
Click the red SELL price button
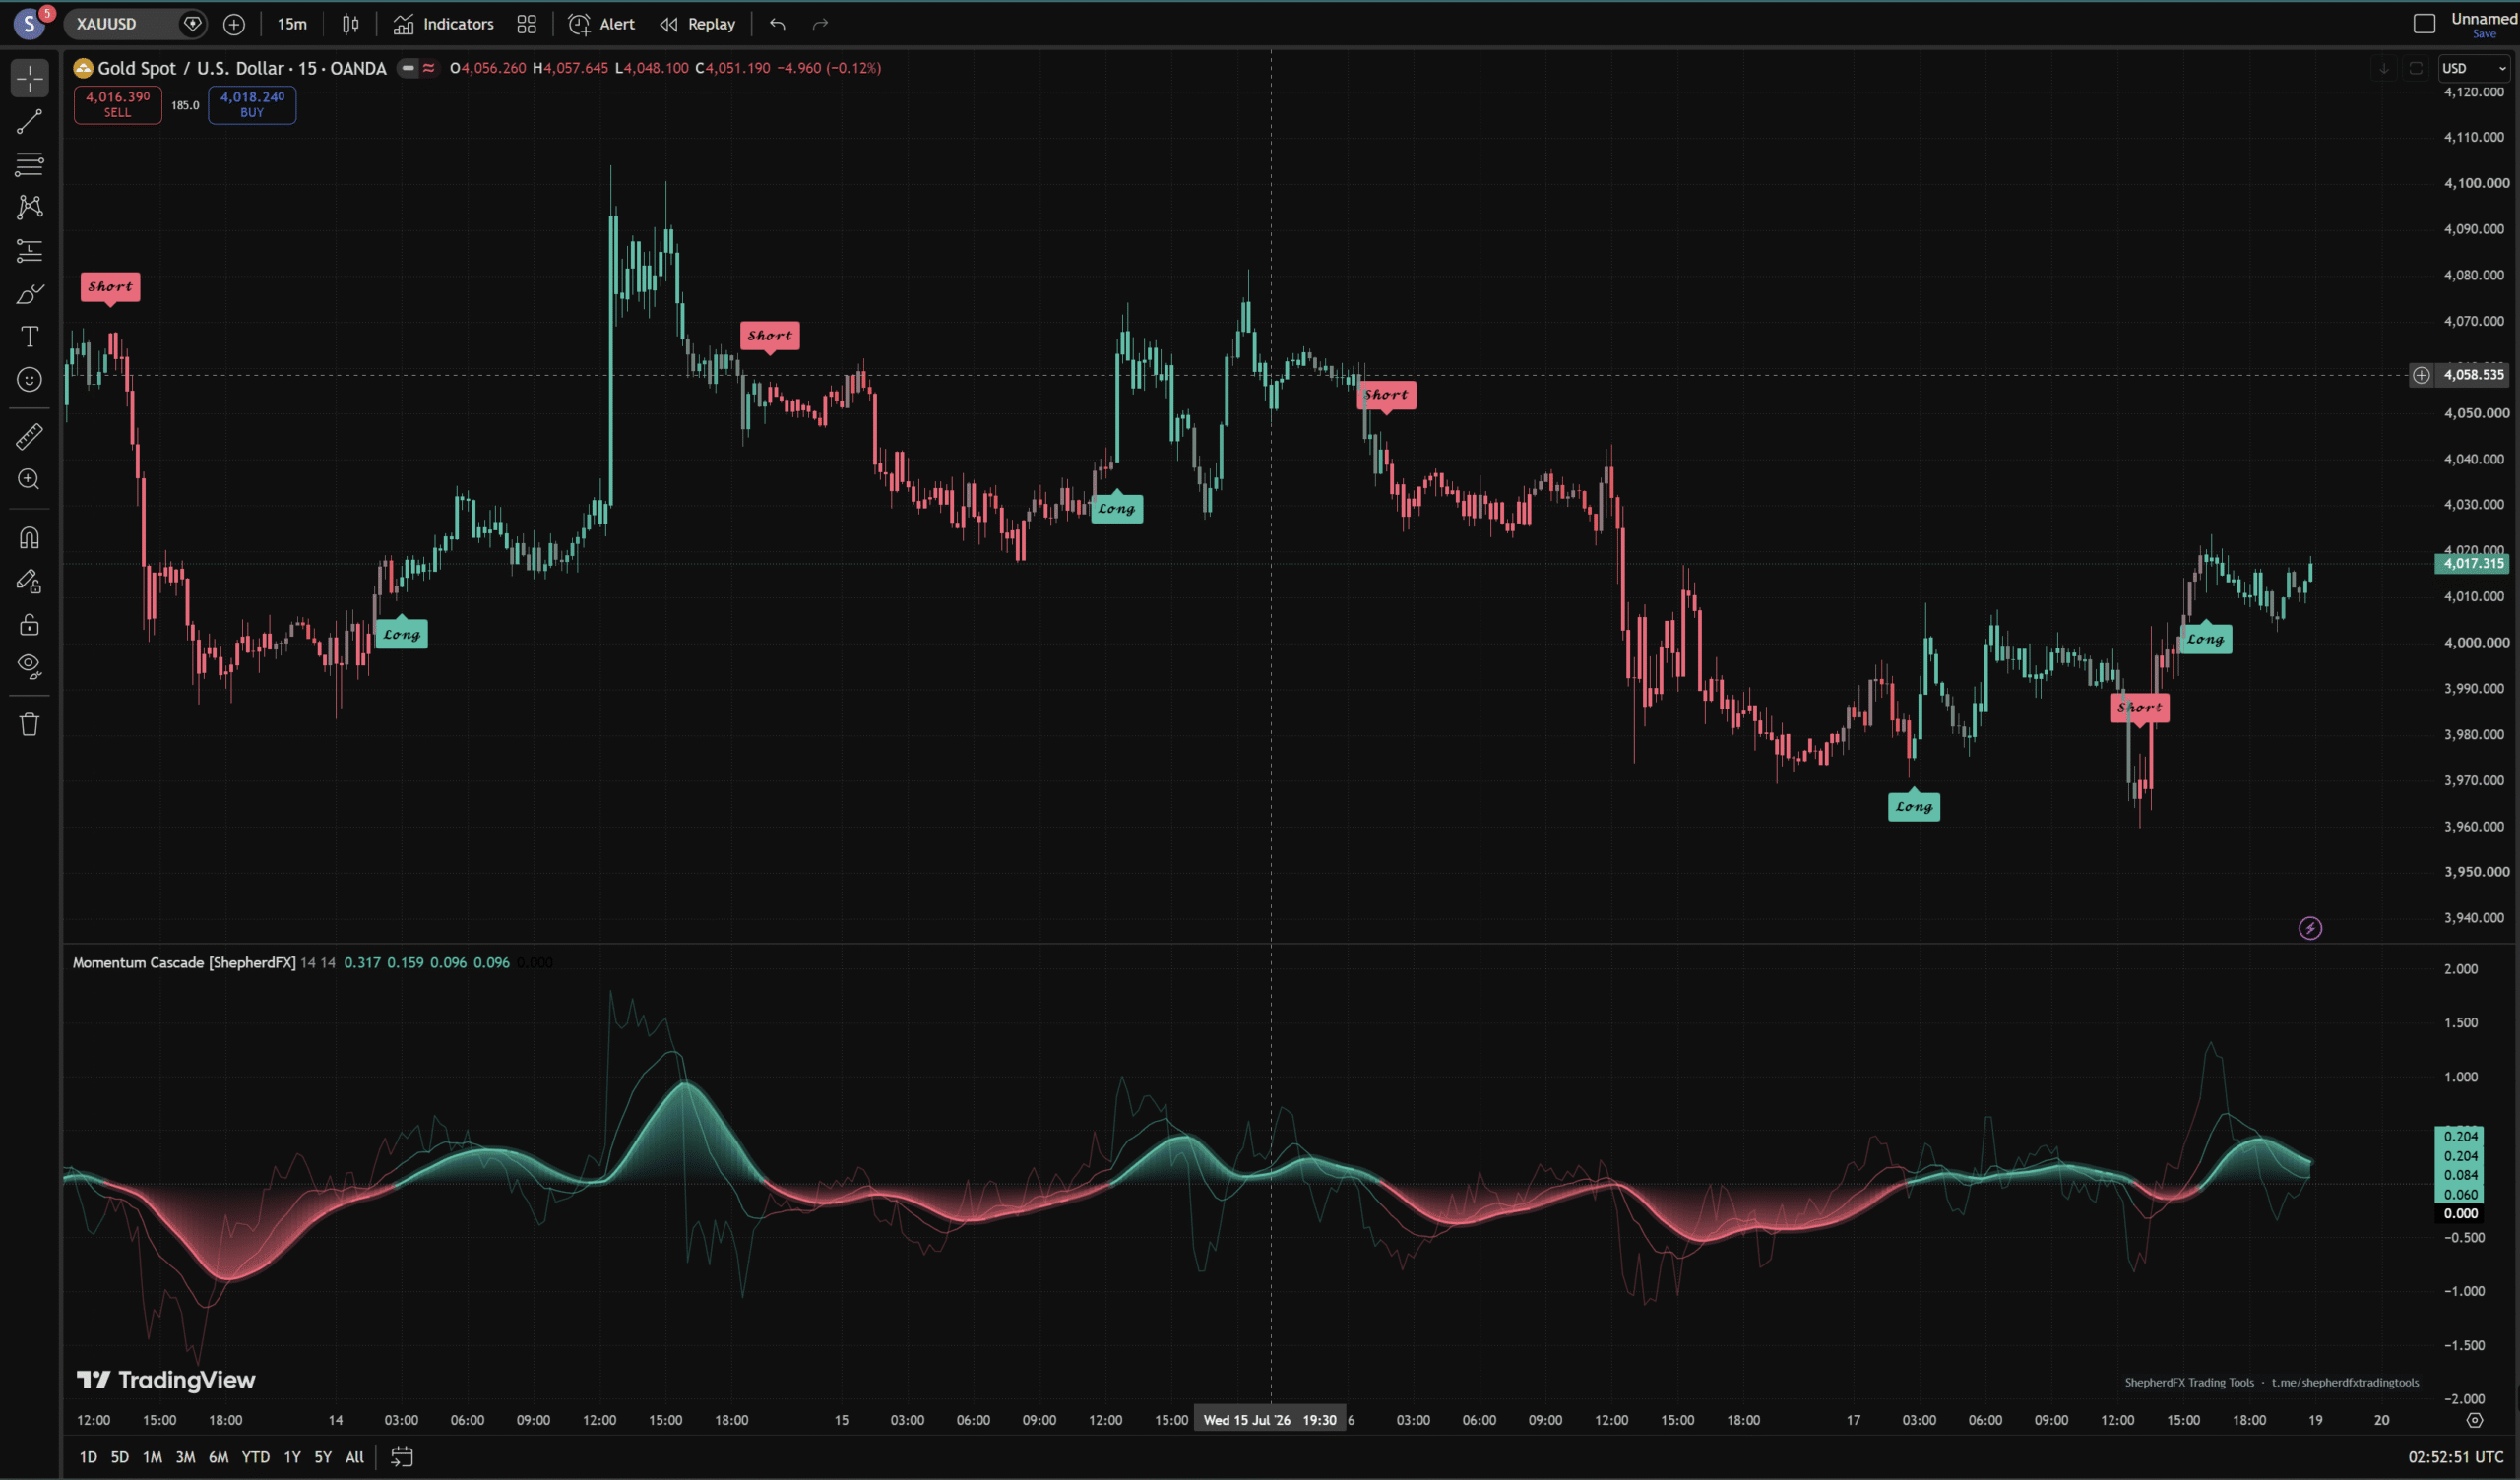click(x=118, y=104)
